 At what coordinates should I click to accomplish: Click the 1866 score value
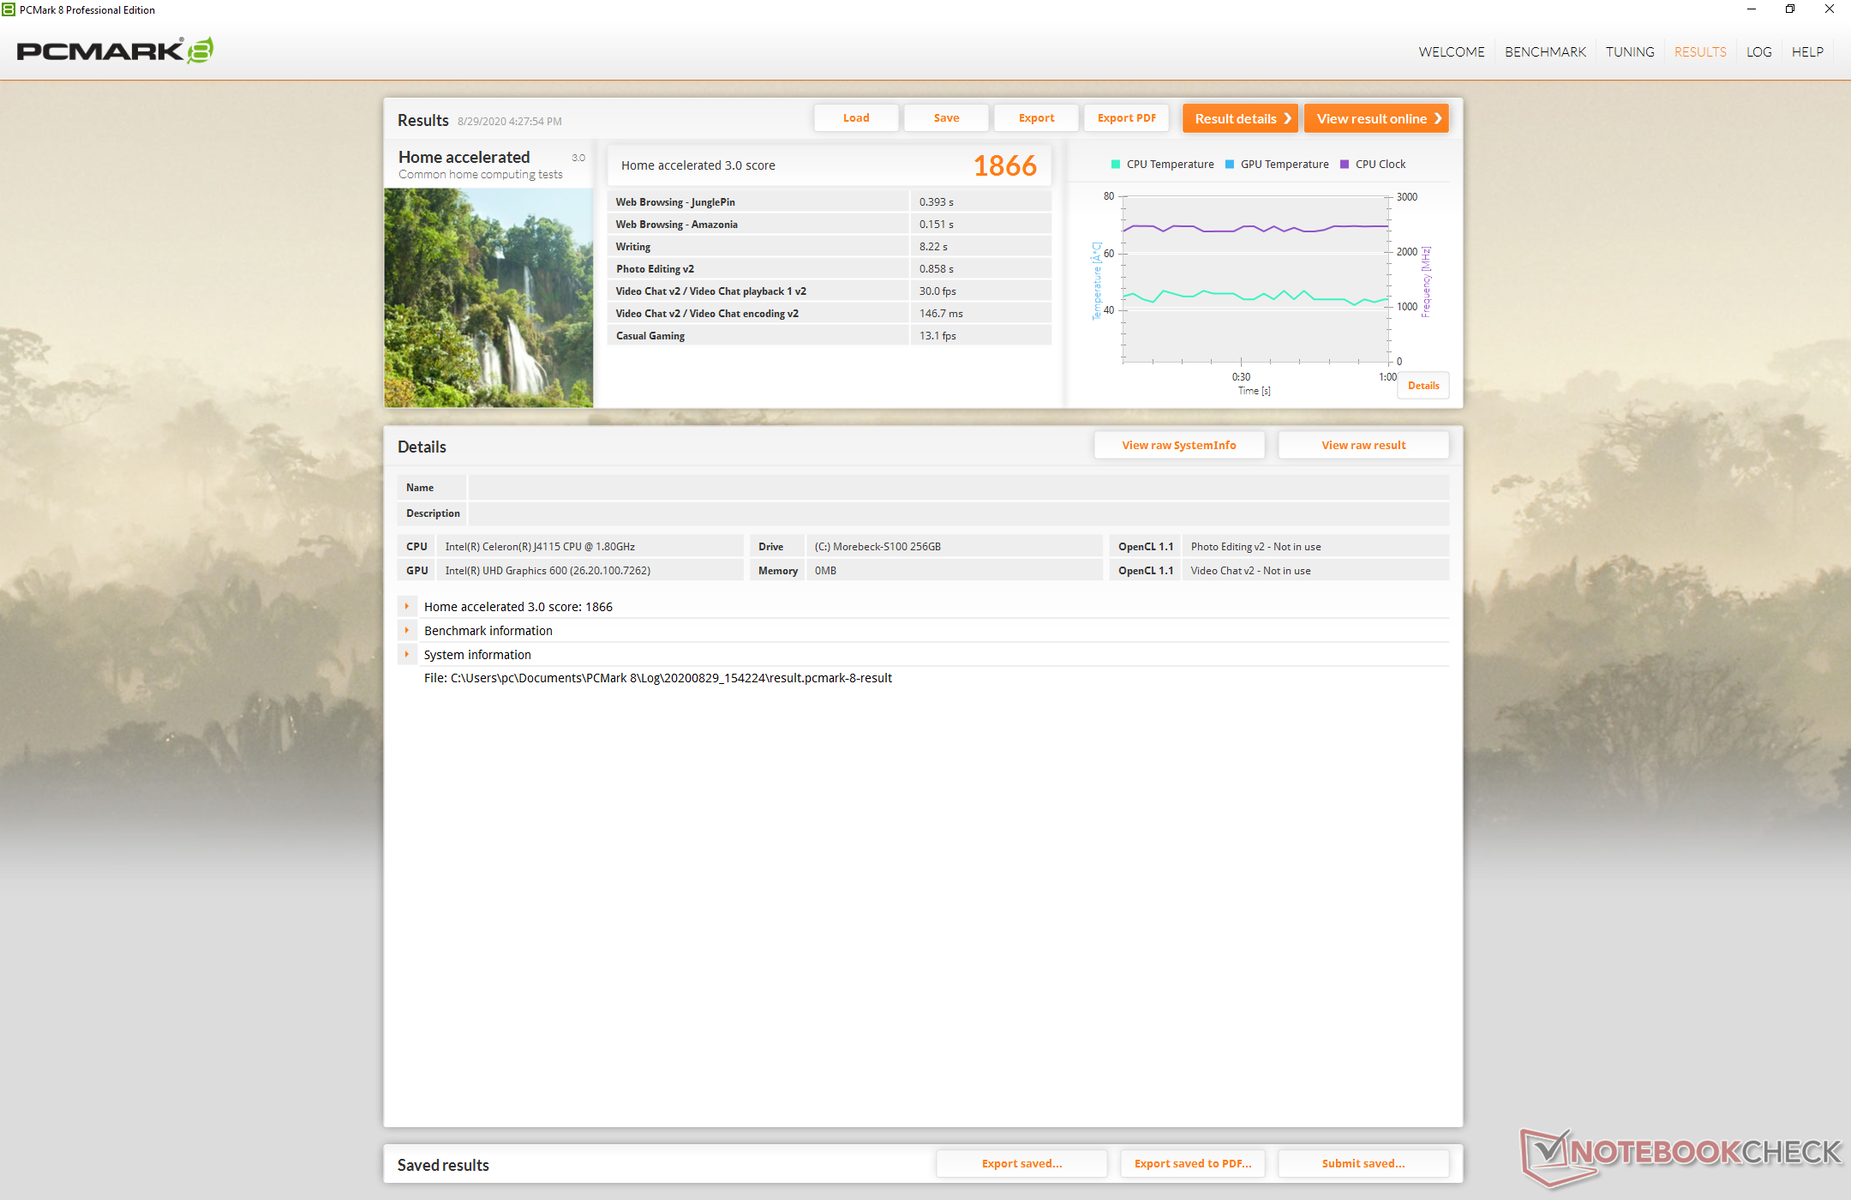tap(1004, 166)
